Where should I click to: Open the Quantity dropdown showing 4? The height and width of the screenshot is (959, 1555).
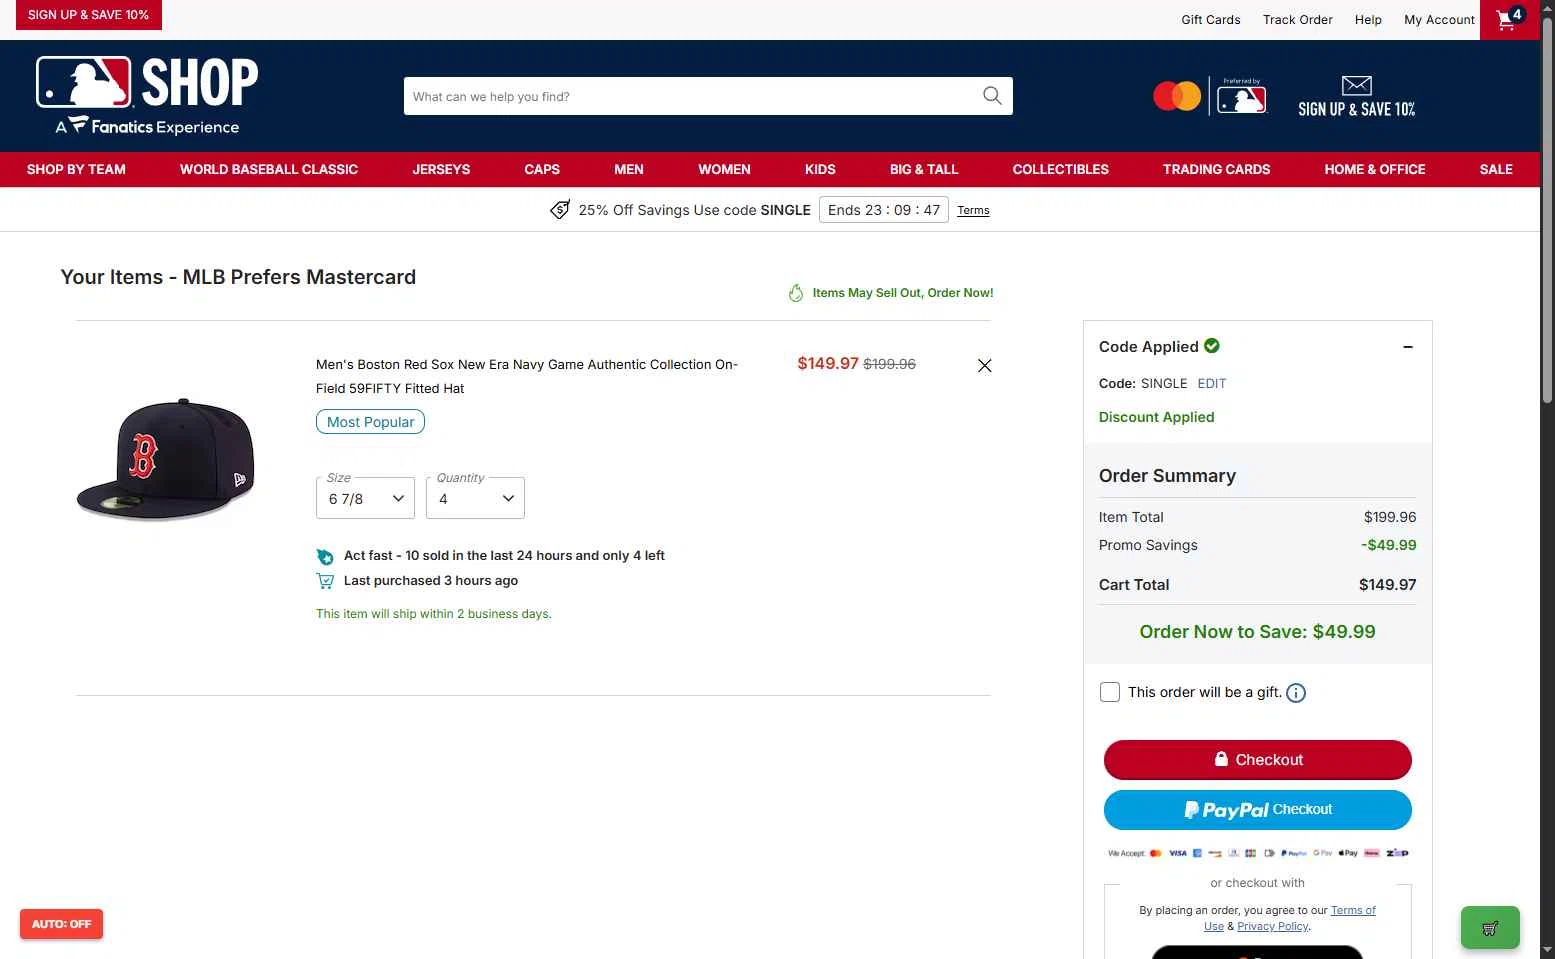475,498
